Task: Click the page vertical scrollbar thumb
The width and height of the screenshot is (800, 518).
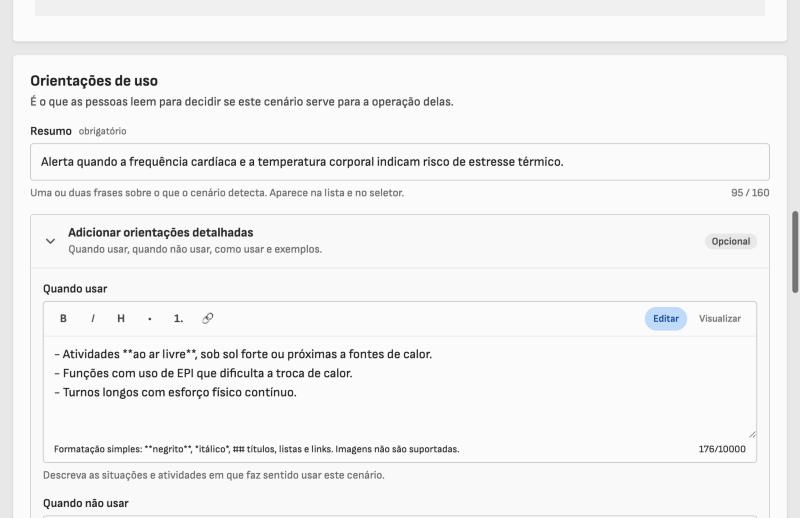Action: 795,252
